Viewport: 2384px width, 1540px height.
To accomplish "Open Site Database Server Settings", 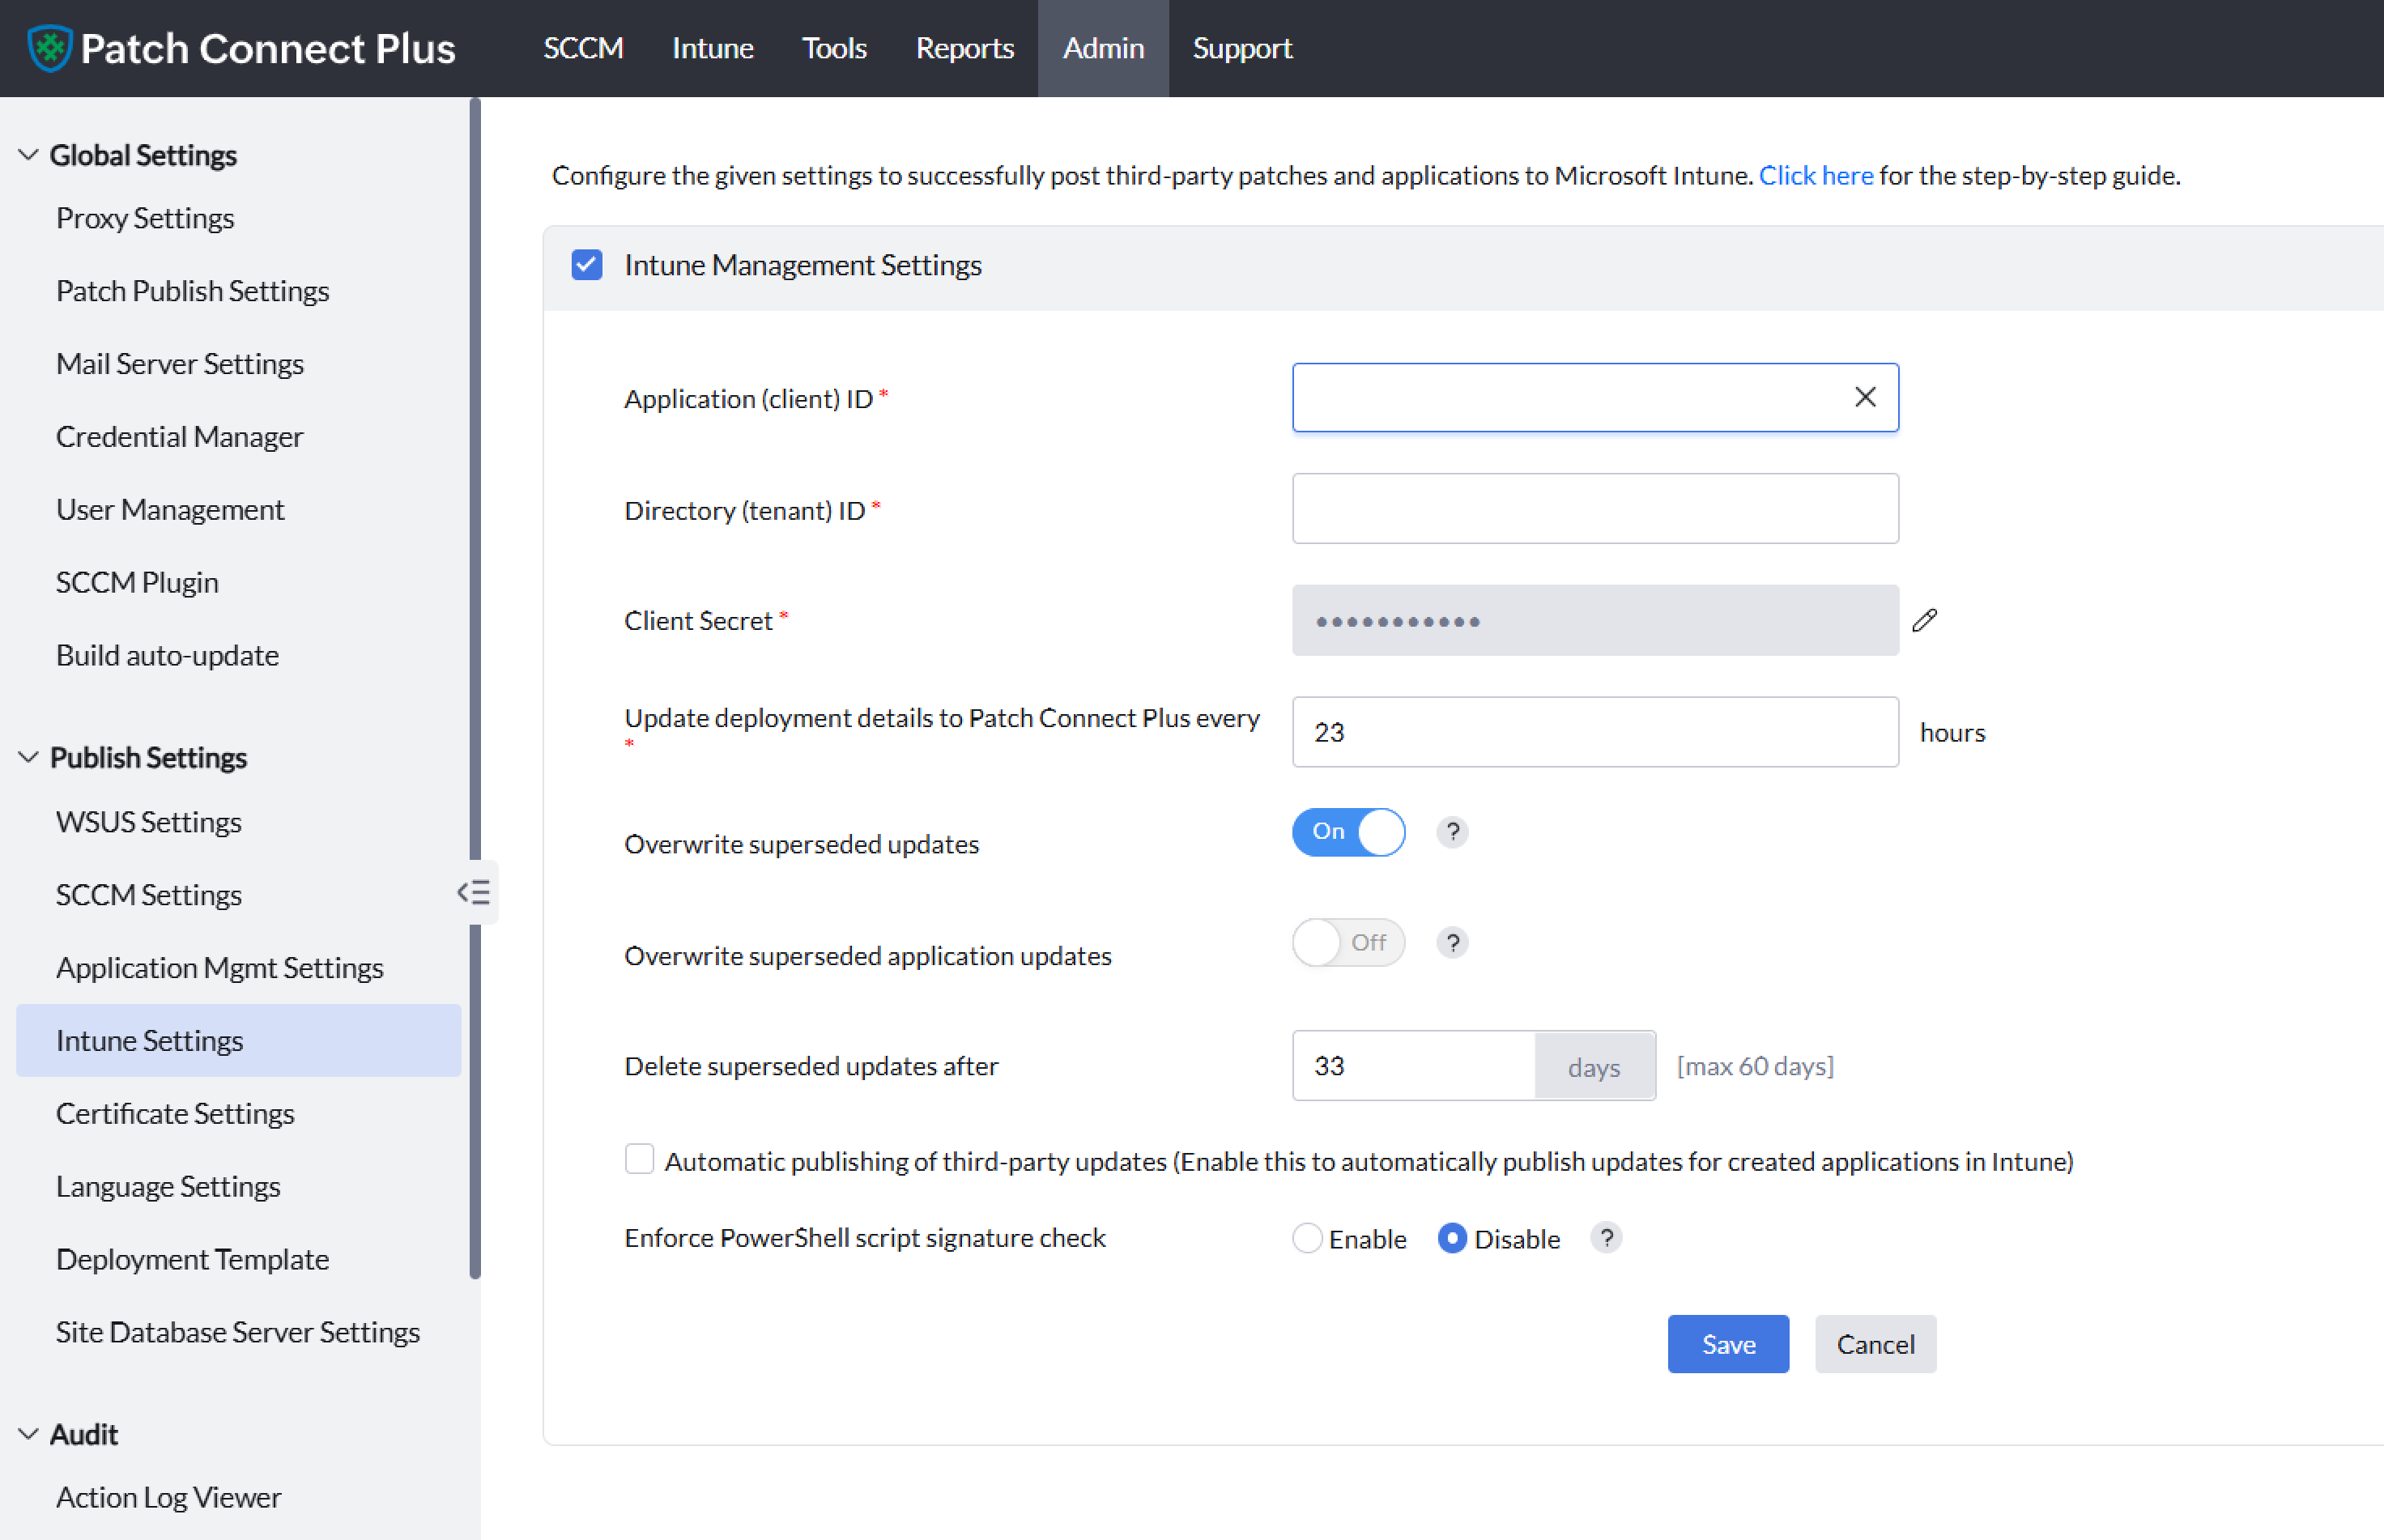I will tap(238, 1333).
